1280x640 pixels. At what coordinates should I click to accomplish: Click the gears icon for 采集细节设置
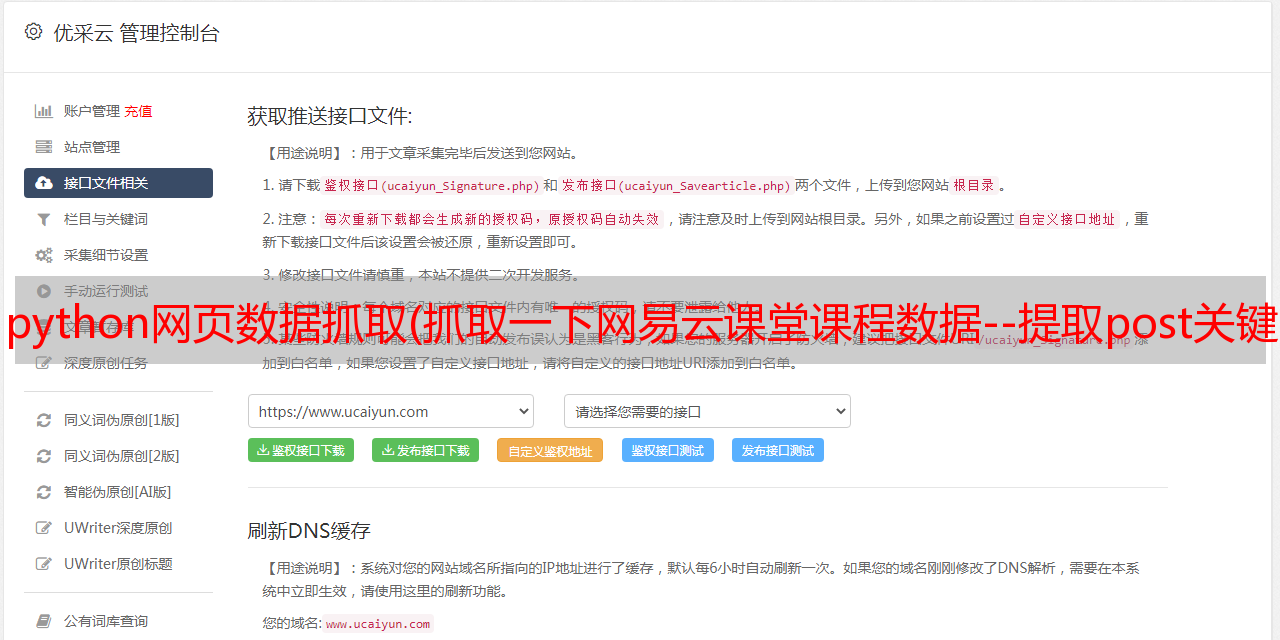[x=44, y=255]
